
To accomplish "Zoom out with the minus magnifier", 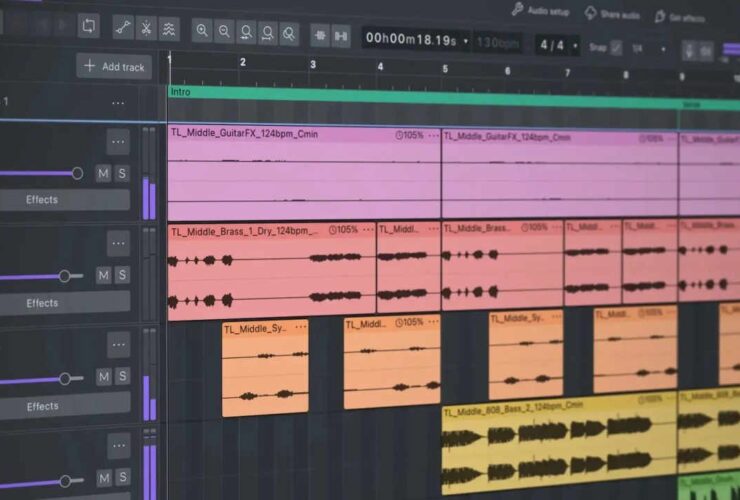I will tap(224, 32).
